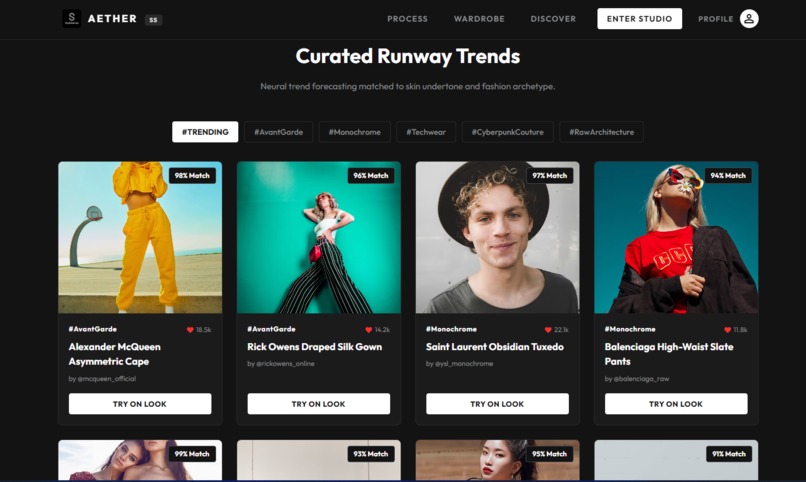Filter by #Monochrome tag
This screenshot has width=806, height=482.
click(x=355, y=132)
